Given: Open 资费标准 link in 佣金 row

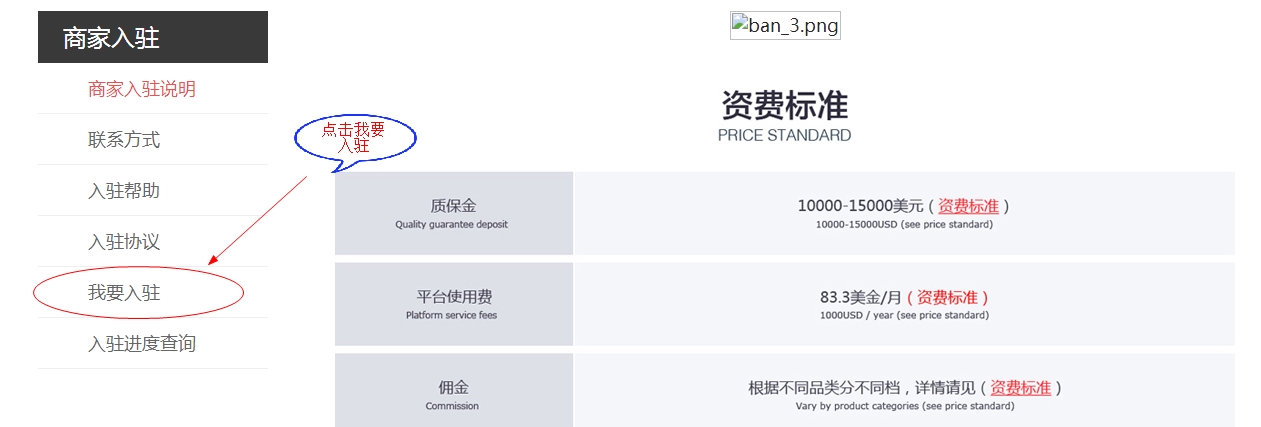Looking at the screenshot, I should click(x=1020, y=388).
